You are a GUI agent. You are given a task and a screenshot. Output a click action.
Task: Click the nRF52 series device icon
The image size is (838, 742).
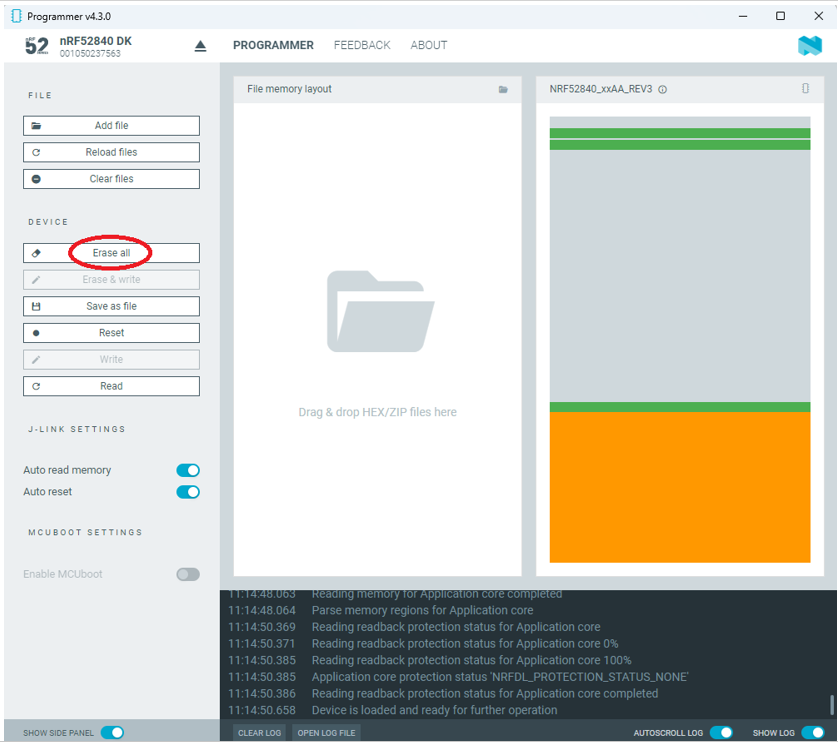click(36, 46)
